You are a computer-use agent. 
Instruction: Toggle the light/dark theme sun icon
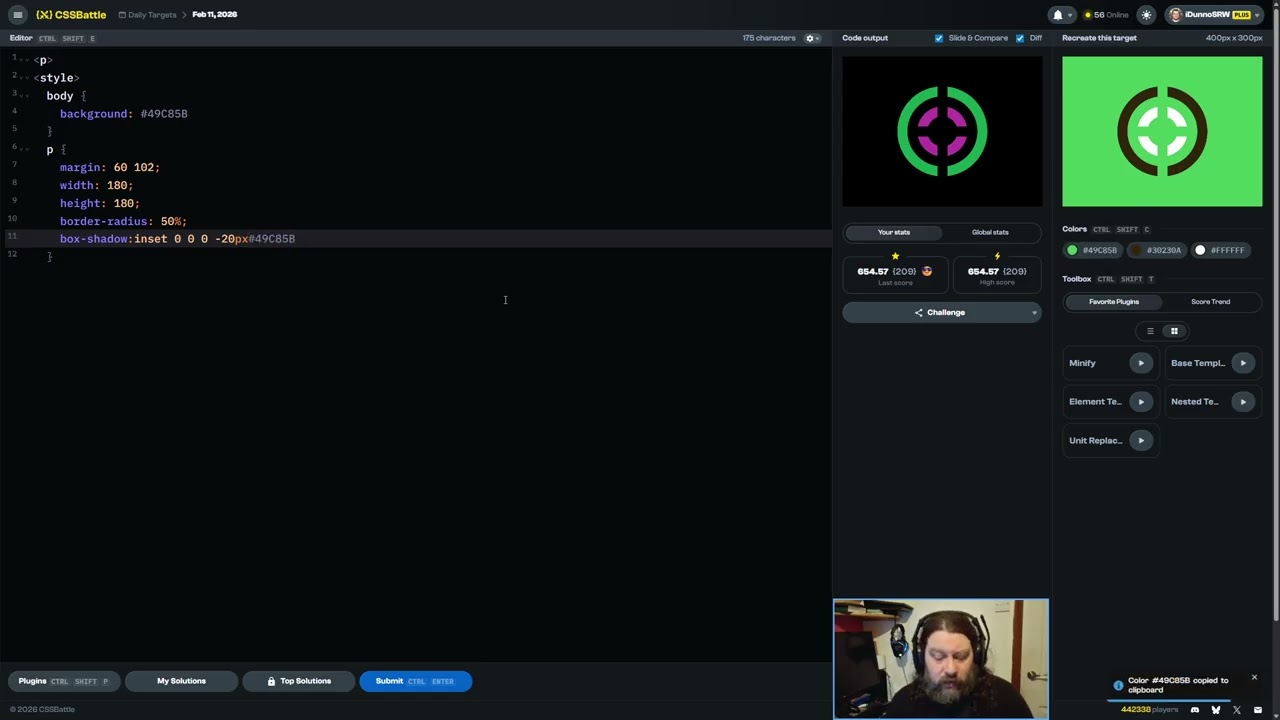pos(1146,15)
